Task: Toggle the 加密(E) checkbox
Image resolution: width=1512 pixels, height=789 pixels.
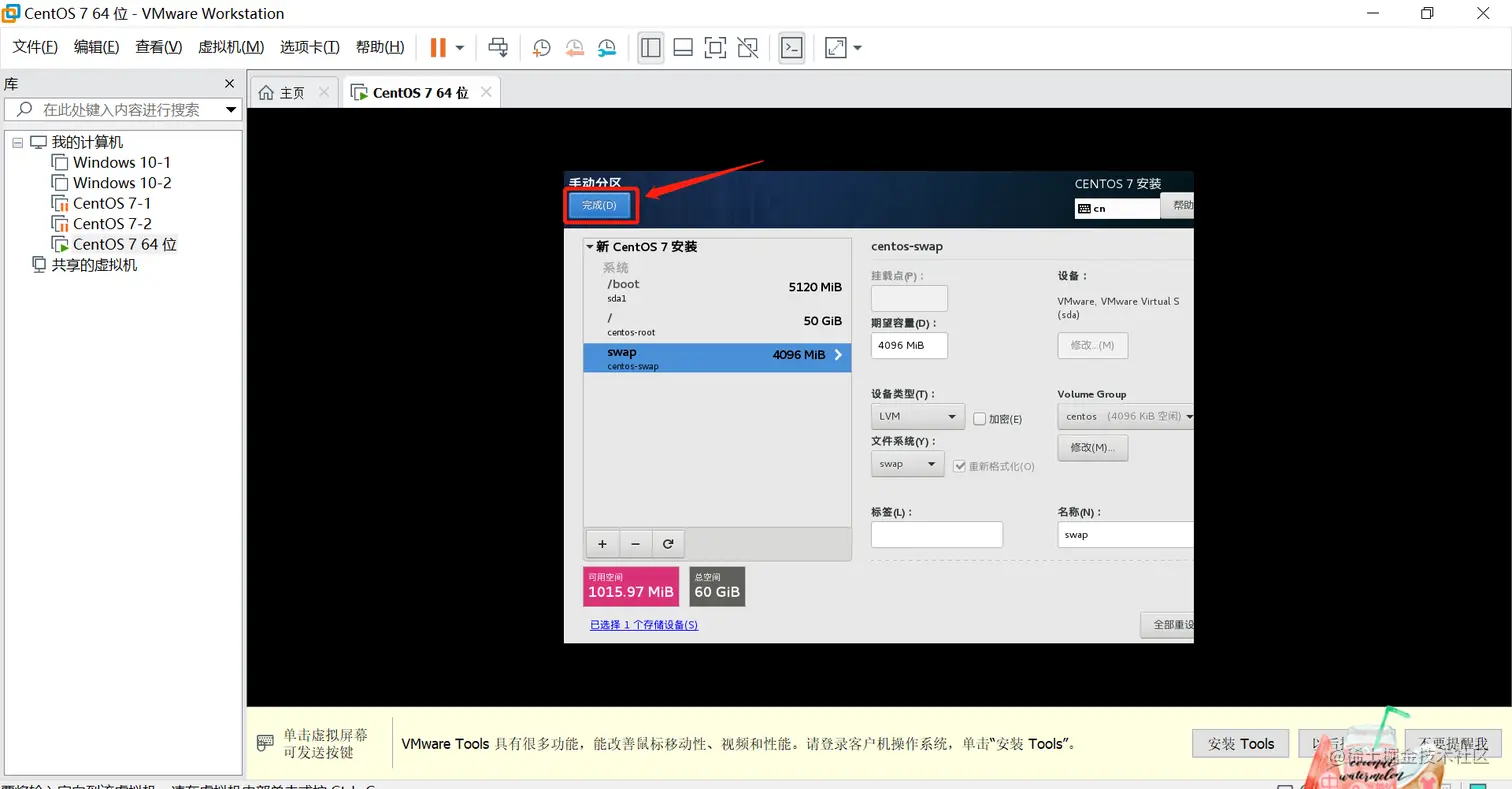Action: click(980, 419)
